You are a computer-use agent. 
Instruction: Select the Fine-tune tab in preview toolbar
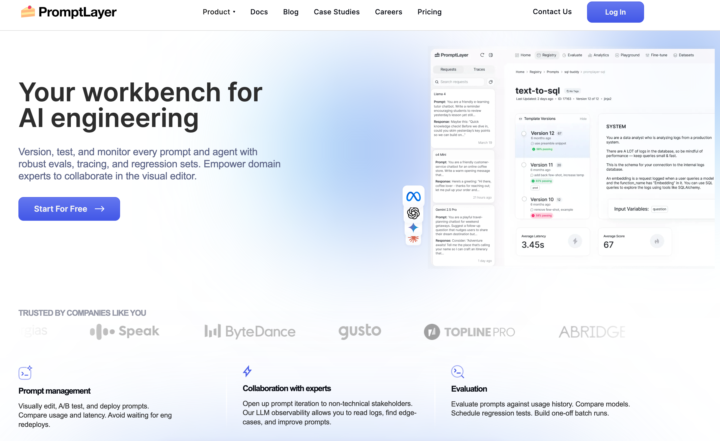657,55
